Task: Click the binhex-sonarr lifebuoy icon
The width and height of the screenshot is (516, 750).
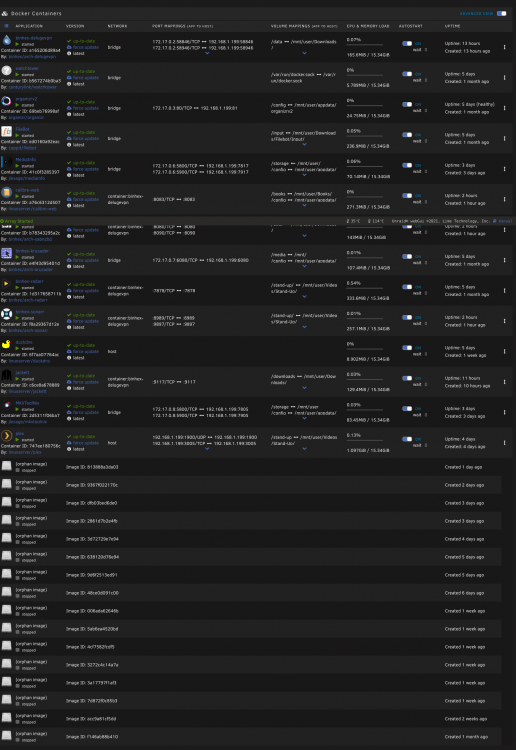Action: click(7, 314)
